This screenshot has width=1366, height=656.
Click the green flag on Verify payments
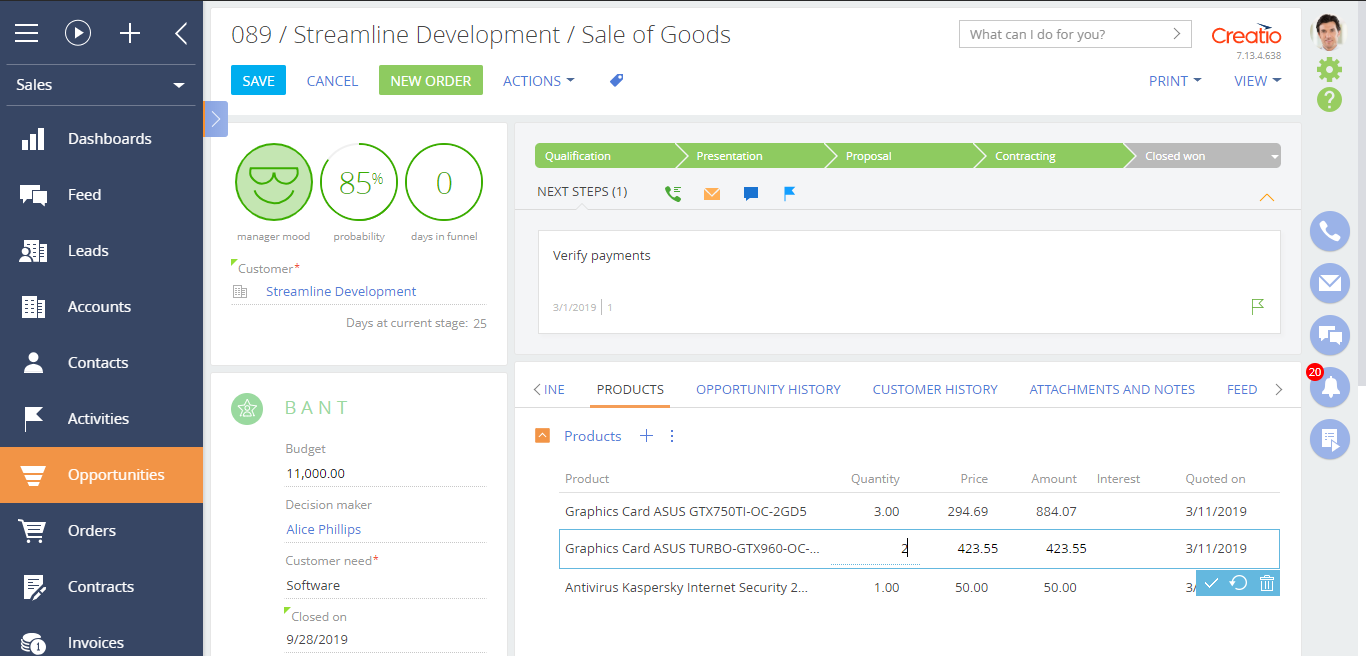(1258, 306)
